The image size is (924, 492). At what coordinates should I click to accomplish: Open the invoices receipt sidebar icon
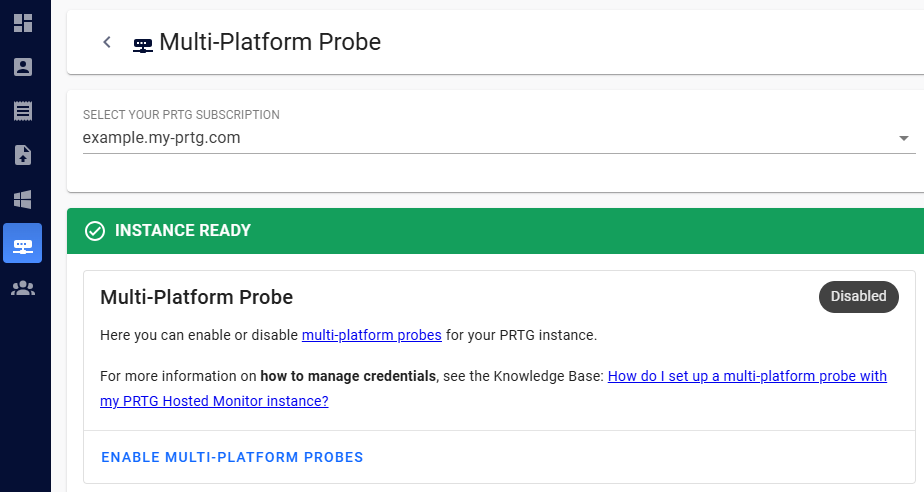tap(22, 111)
